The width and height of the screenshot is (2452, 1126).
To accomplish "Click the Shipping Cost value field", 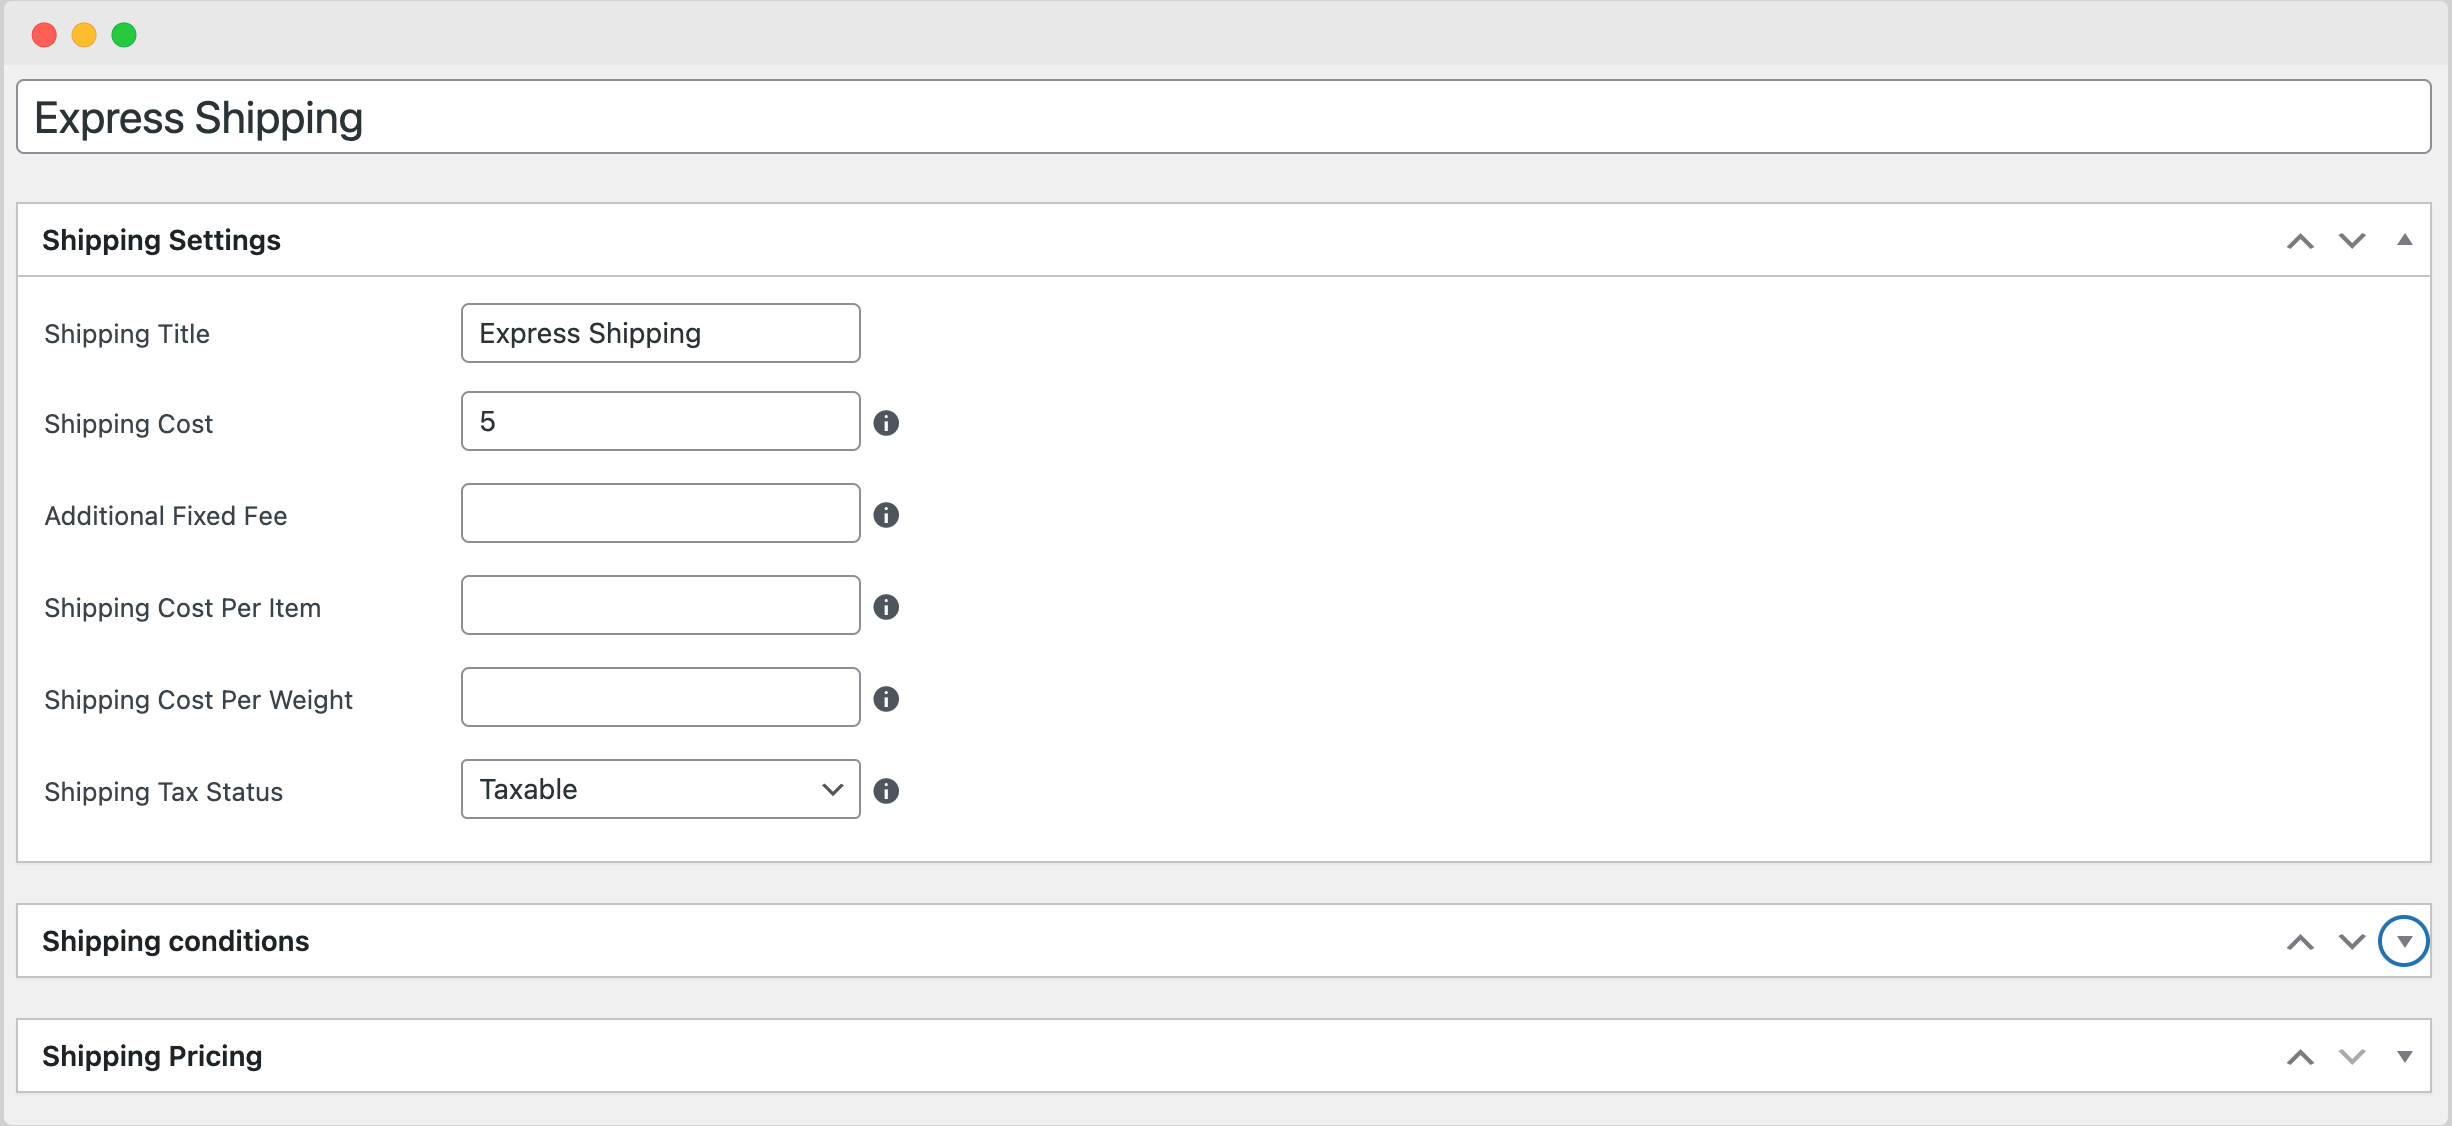I will click(x=660, y=421).
